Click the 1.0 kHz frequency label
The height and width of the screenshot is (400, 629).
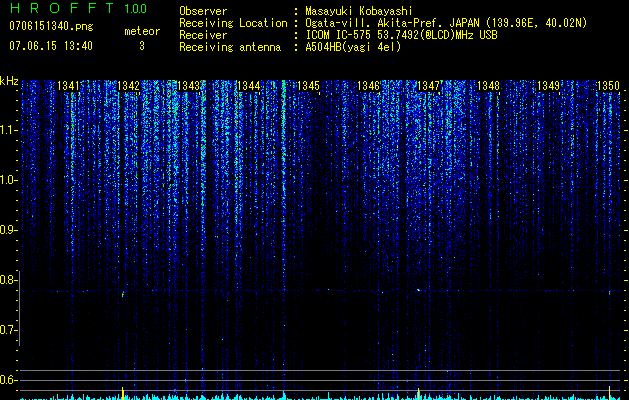7,180
